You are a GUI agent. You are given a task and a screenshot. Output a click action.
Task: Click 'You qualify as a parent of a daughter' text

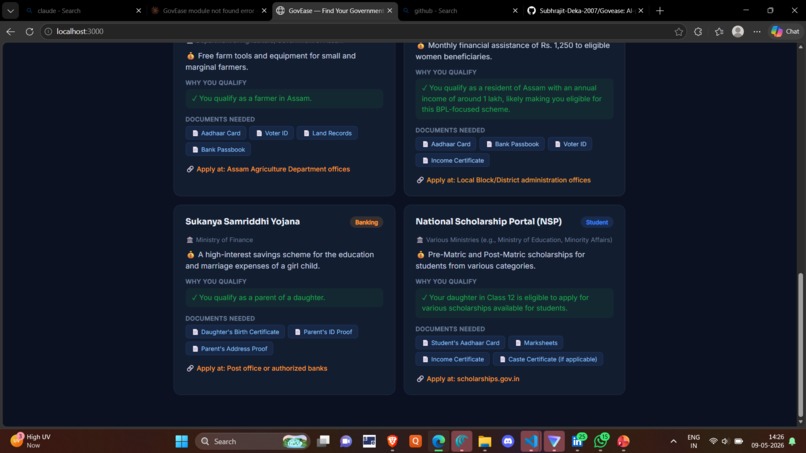click(262, 298)
